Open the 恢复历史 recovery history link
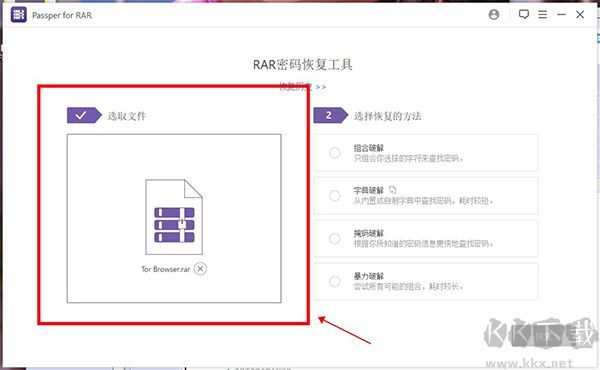 295,86
